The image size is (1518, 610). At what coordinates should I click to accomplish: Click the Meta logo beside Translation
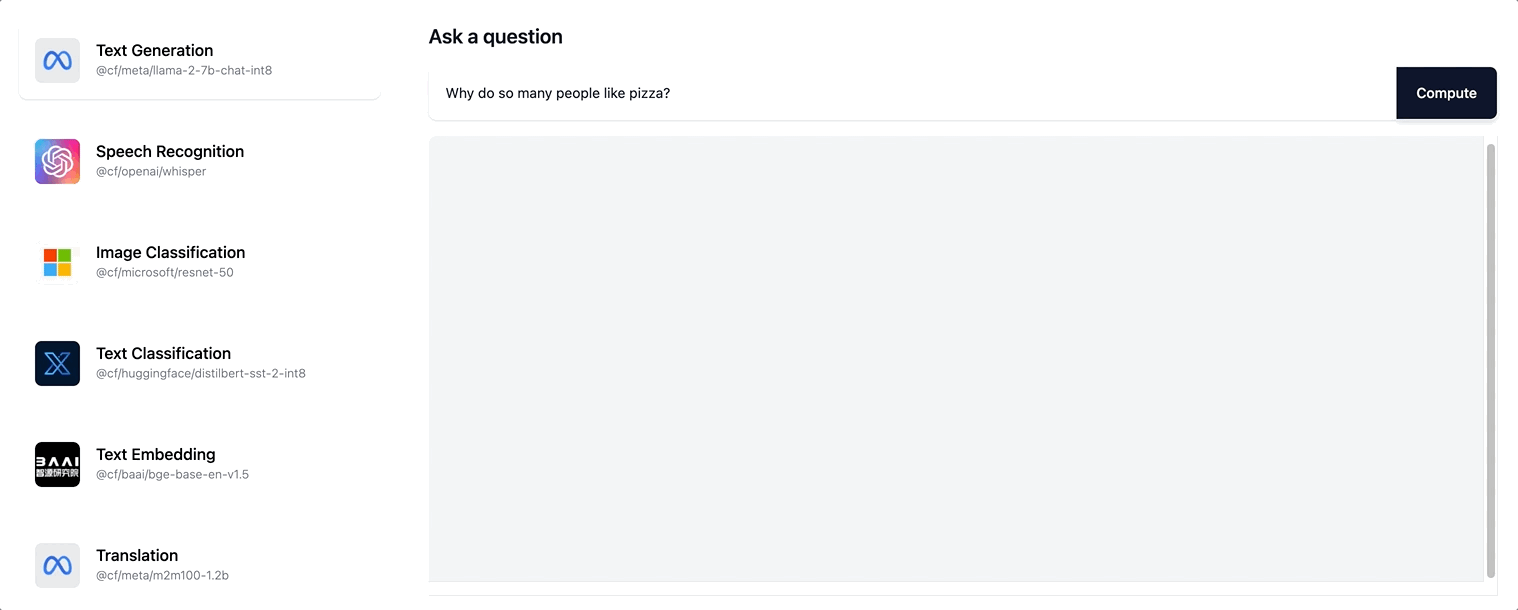click(x=57, y=565)
